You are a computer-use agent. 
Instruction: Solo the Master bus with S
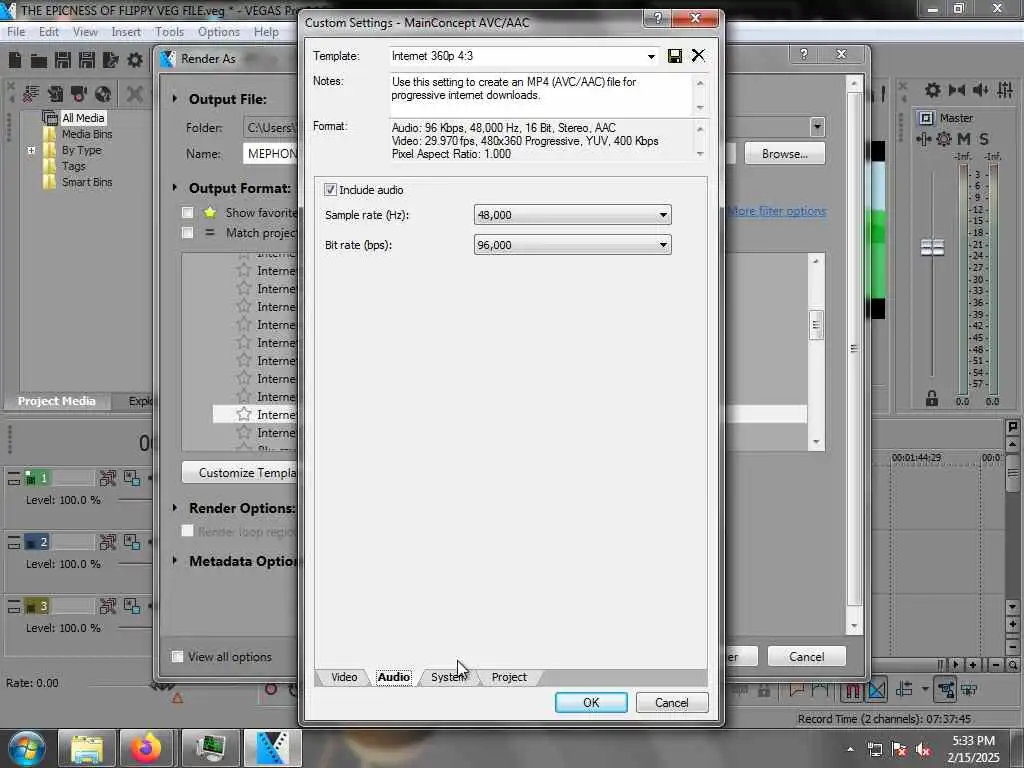click(x=984, y=138)
